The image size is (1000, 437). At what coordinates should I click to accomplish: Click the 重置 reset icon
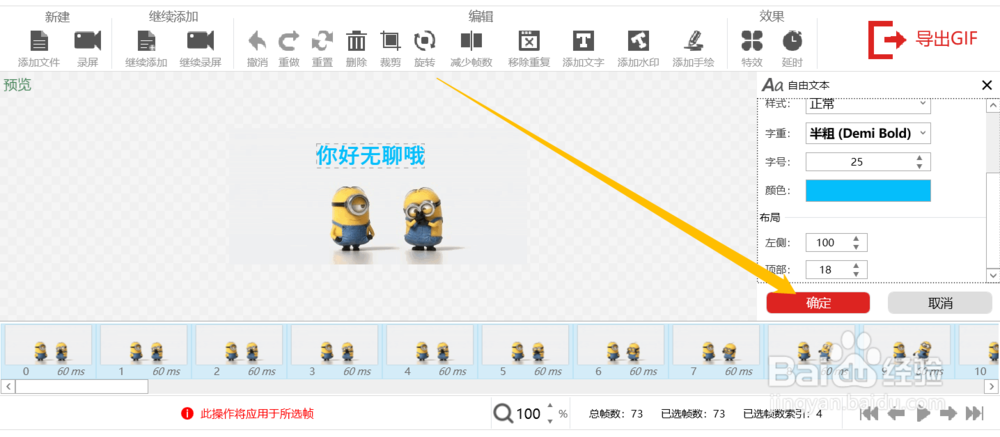point(323,41)
